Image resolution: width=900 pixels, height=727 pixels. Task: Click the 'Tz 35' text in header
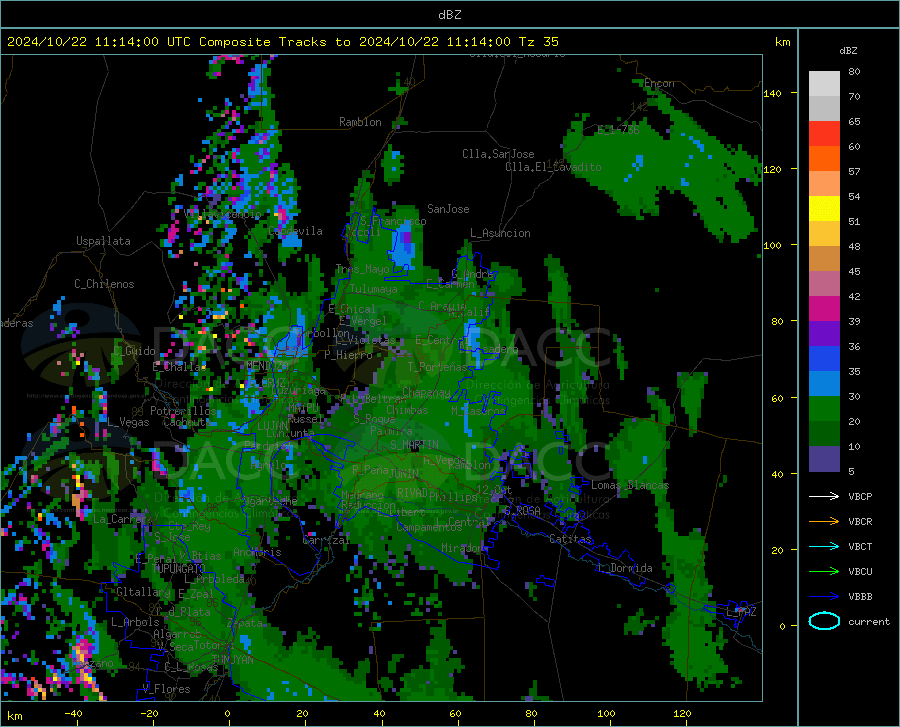(x=538, y=42)
